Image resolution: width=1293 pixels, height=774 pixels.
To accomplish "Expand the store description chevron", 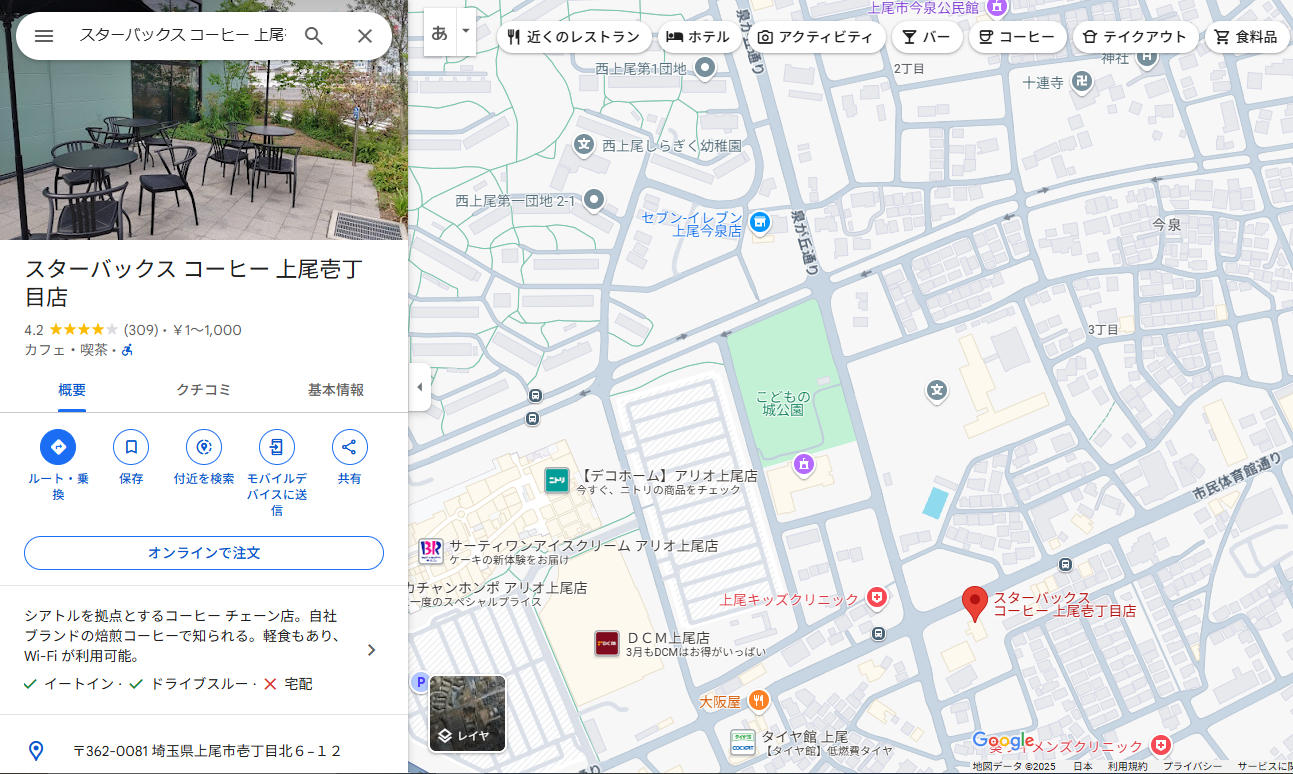I will point(372,650).
